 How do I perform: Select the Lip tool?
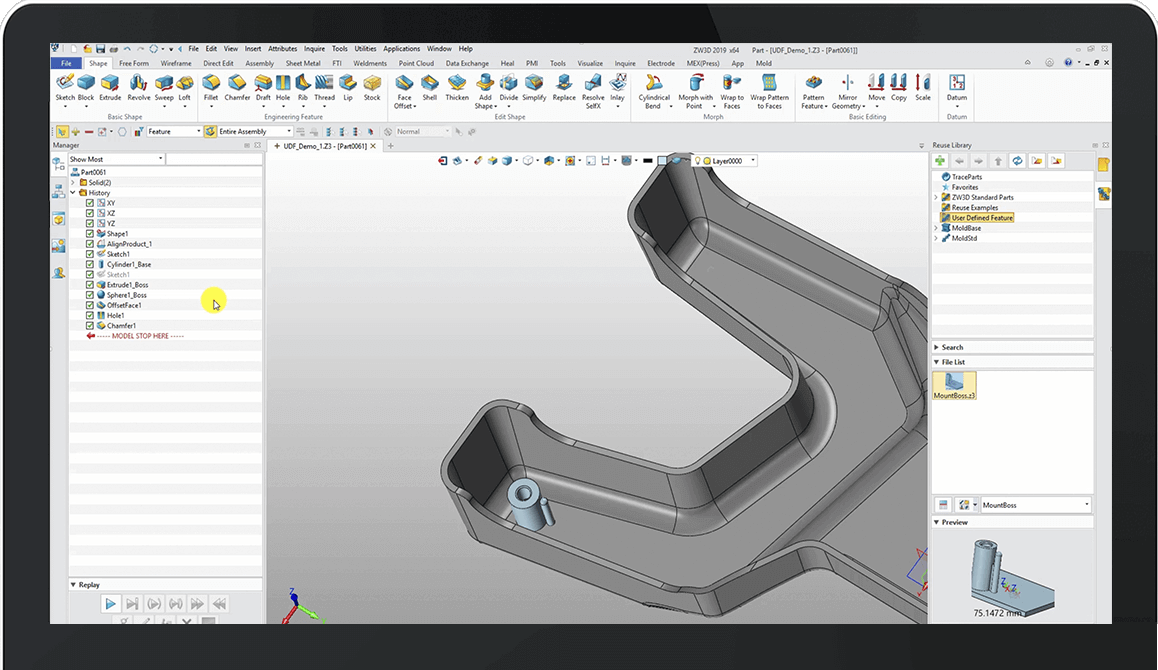[348, 88]
